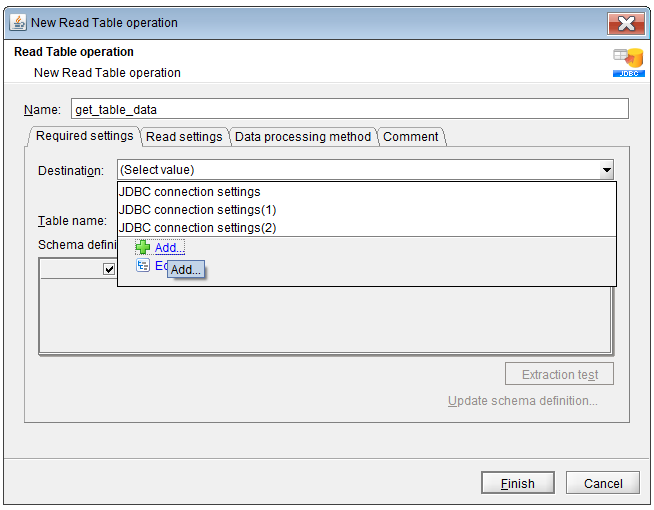Select JDBC connection settings(2) option
Screen dimensions: 654x510
(x=367, y=228)
